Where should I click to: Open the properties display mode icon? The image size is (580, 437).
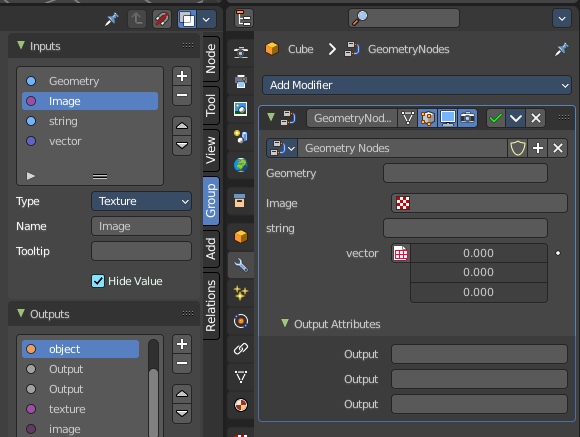pos(244,18)
